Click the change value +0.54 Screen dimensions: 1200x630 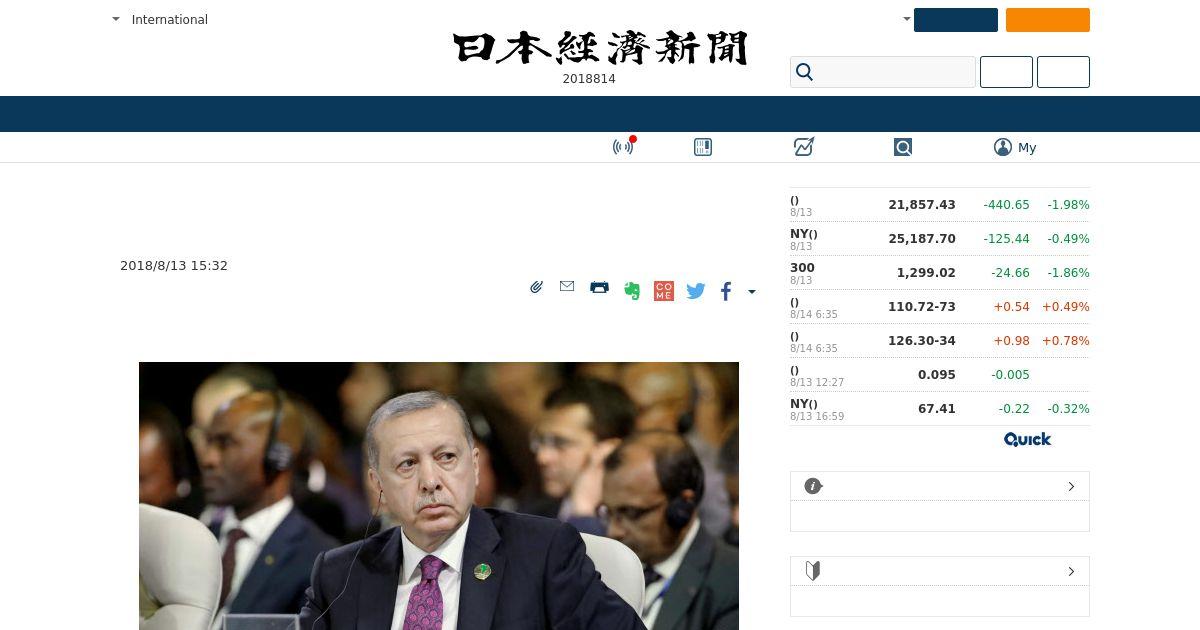(x=1011, y=307)
